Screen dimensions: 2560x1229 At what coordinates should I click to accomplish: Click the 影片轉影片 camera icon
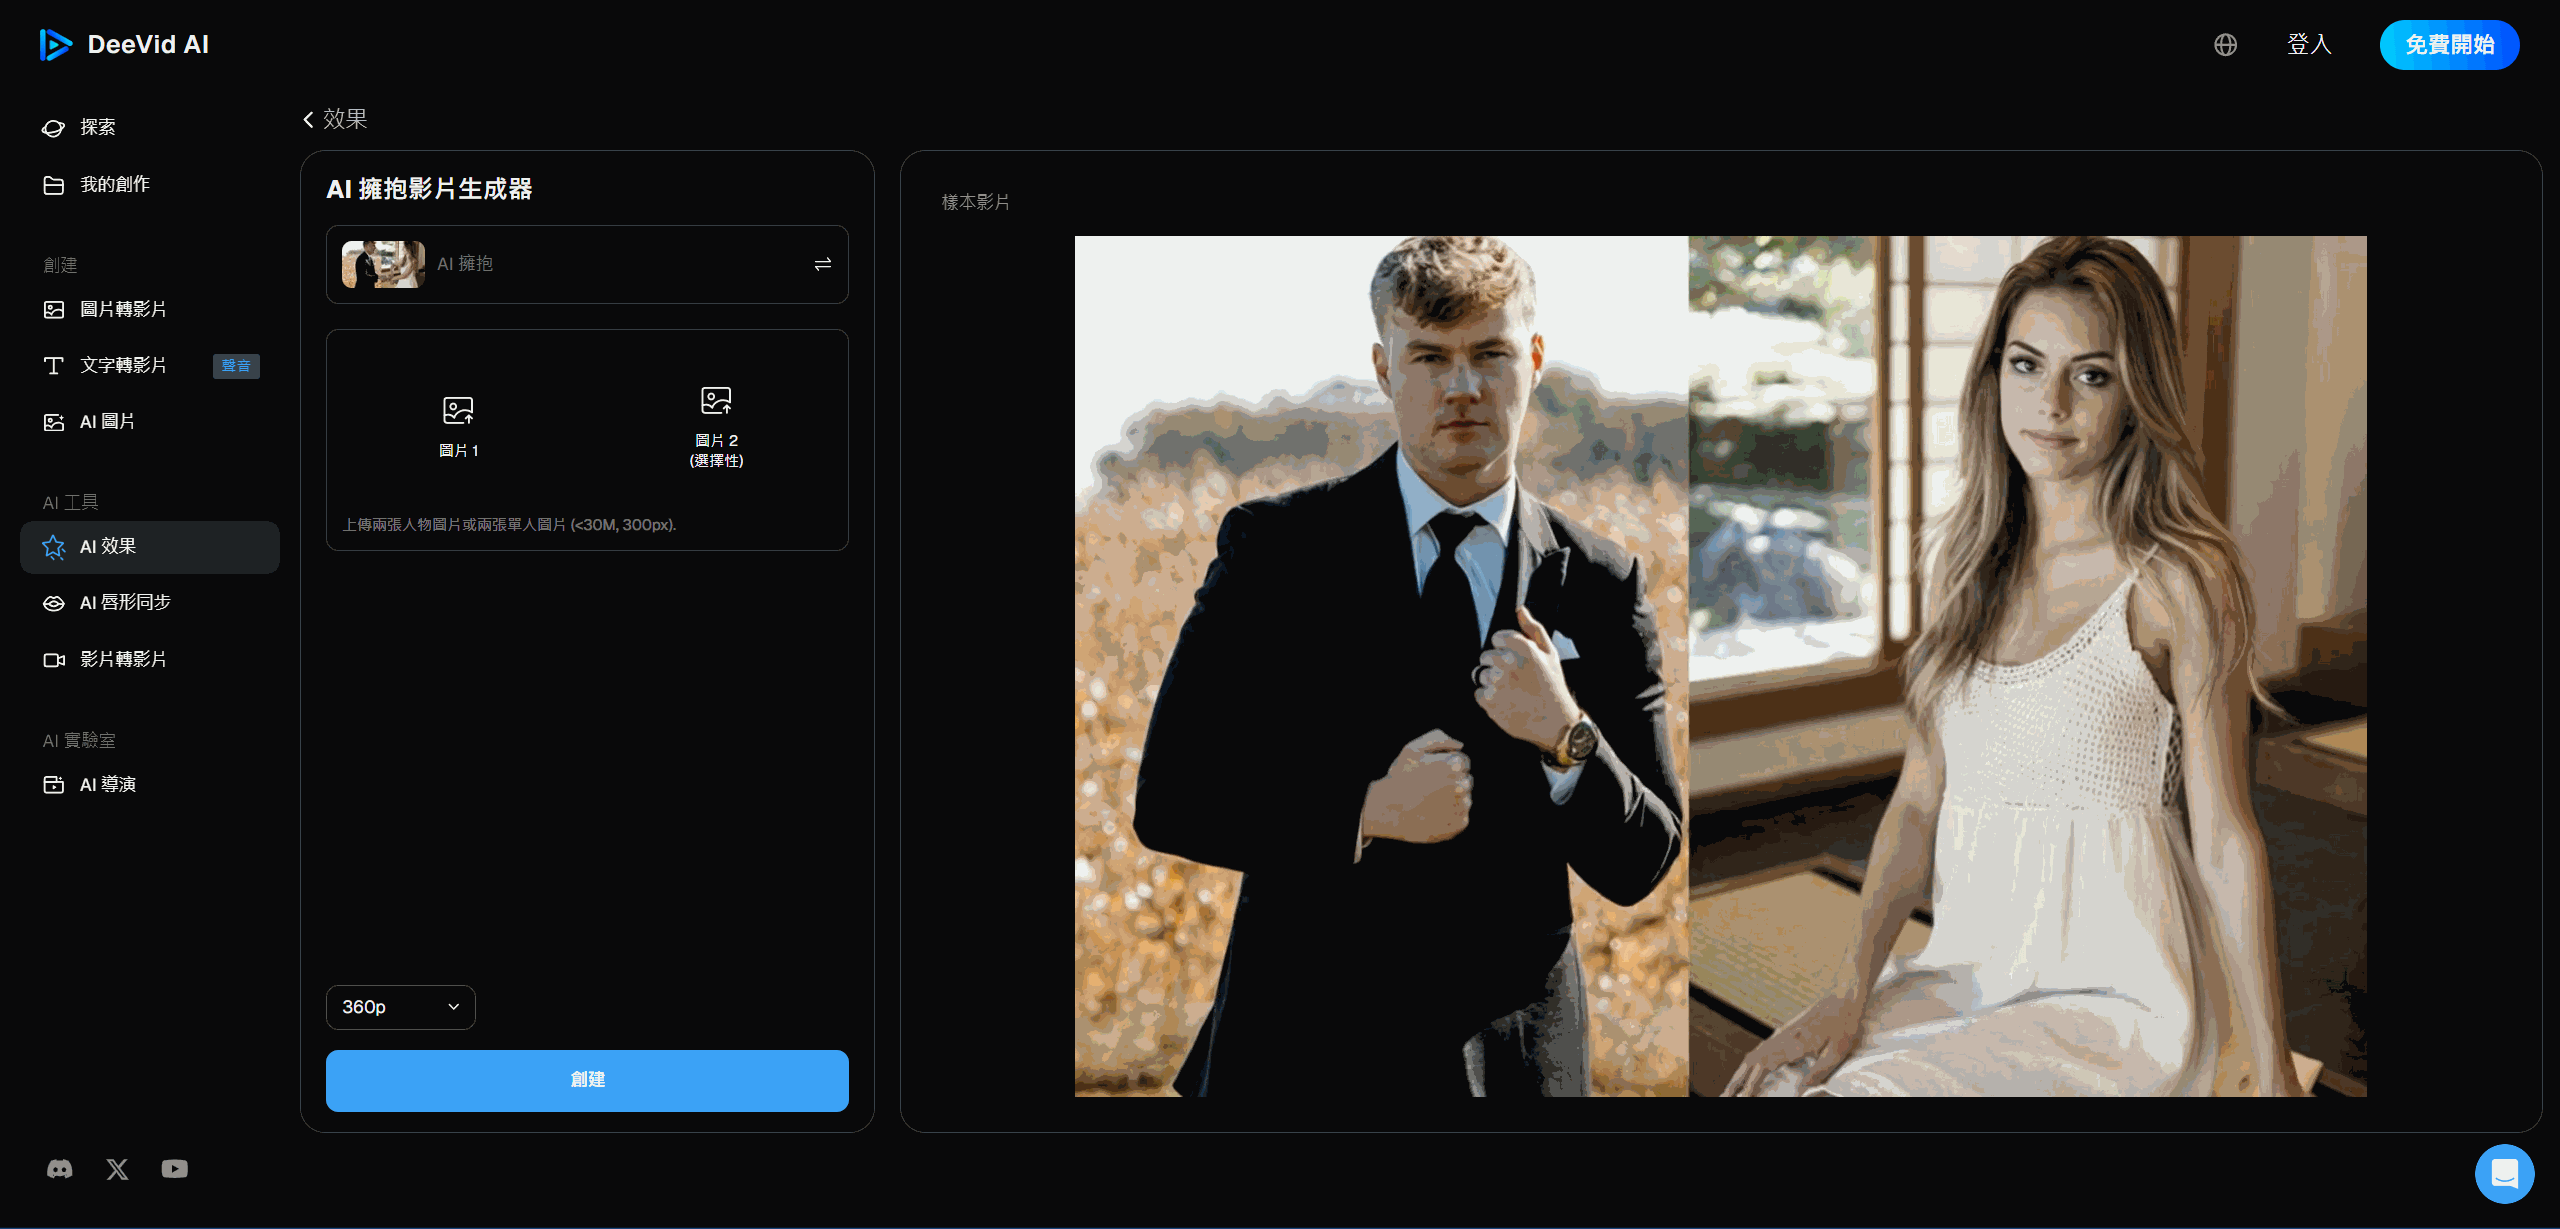point(54,660)
